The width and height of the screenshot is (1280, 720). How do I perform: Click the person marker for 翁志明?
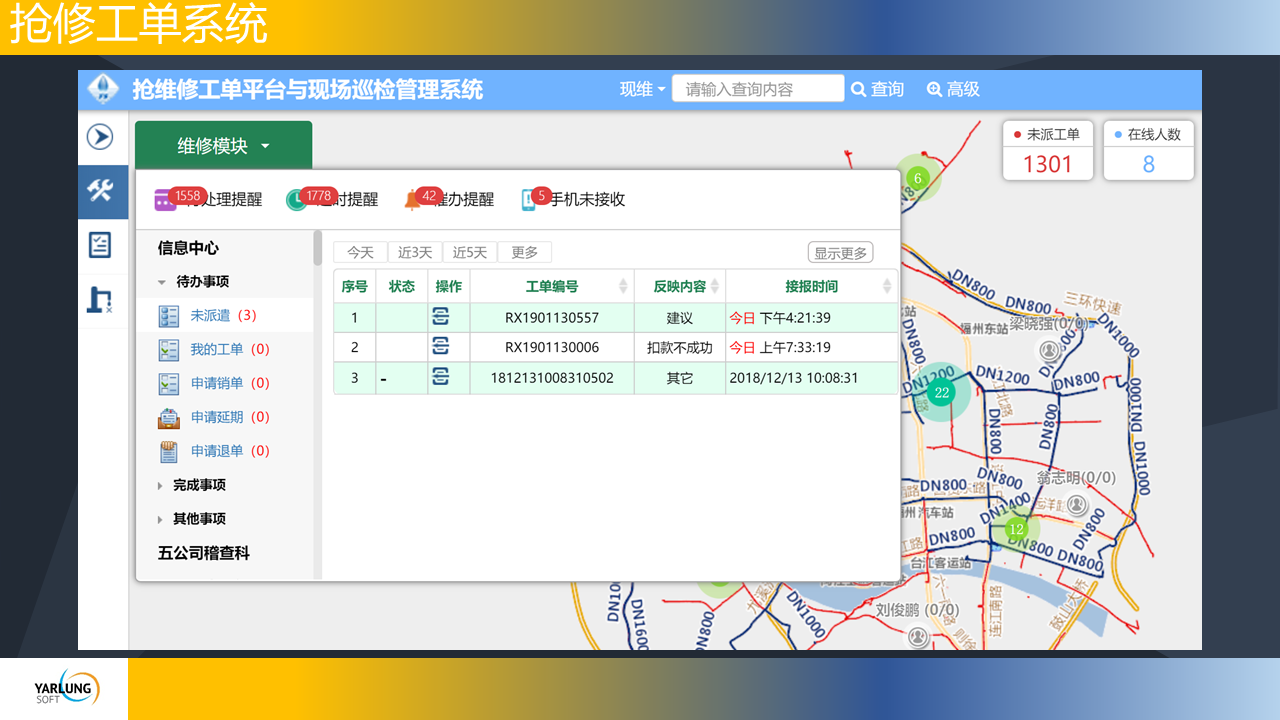pos(1077,505)
